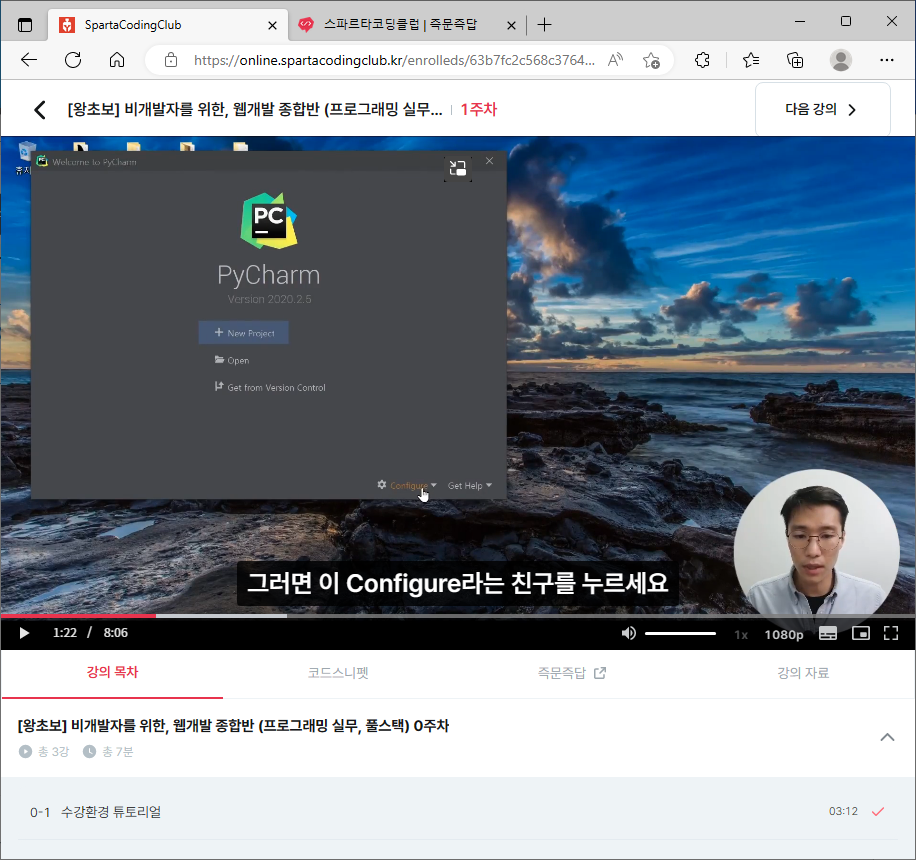916x860 pixels.
Task: Open the browser Settings and more menu
Action: tap(886, 60)
